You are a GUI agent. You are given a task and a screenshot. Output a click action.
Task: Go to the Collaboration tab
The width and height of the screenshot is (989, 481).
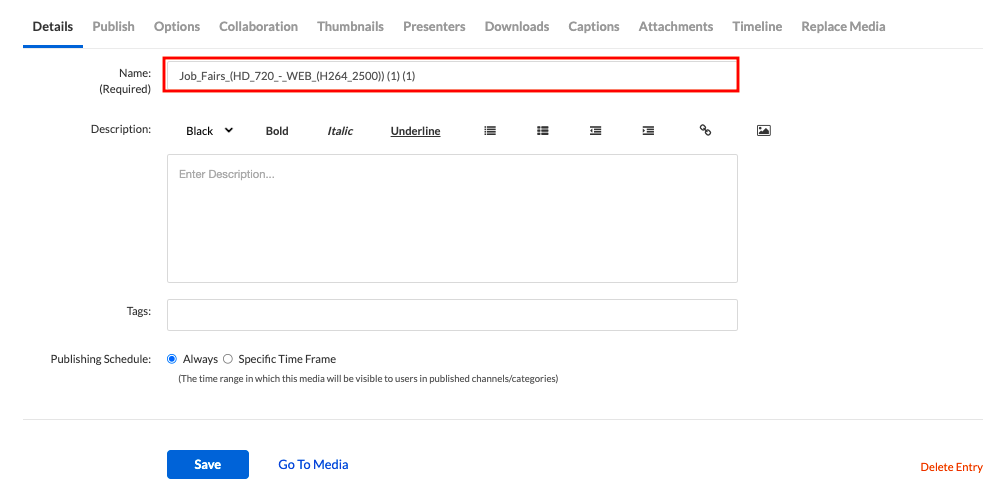[x=259, y=26]
